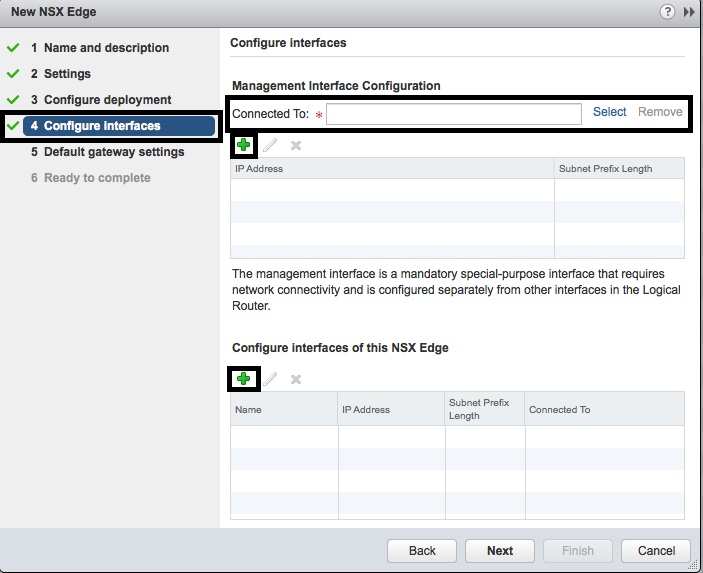Click the Select link for Connected To

tap(609, 112)
